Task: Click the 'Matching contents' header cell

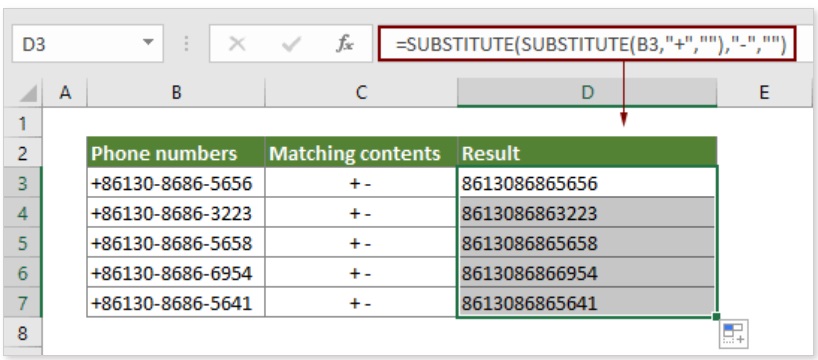Action: point(361,153)
